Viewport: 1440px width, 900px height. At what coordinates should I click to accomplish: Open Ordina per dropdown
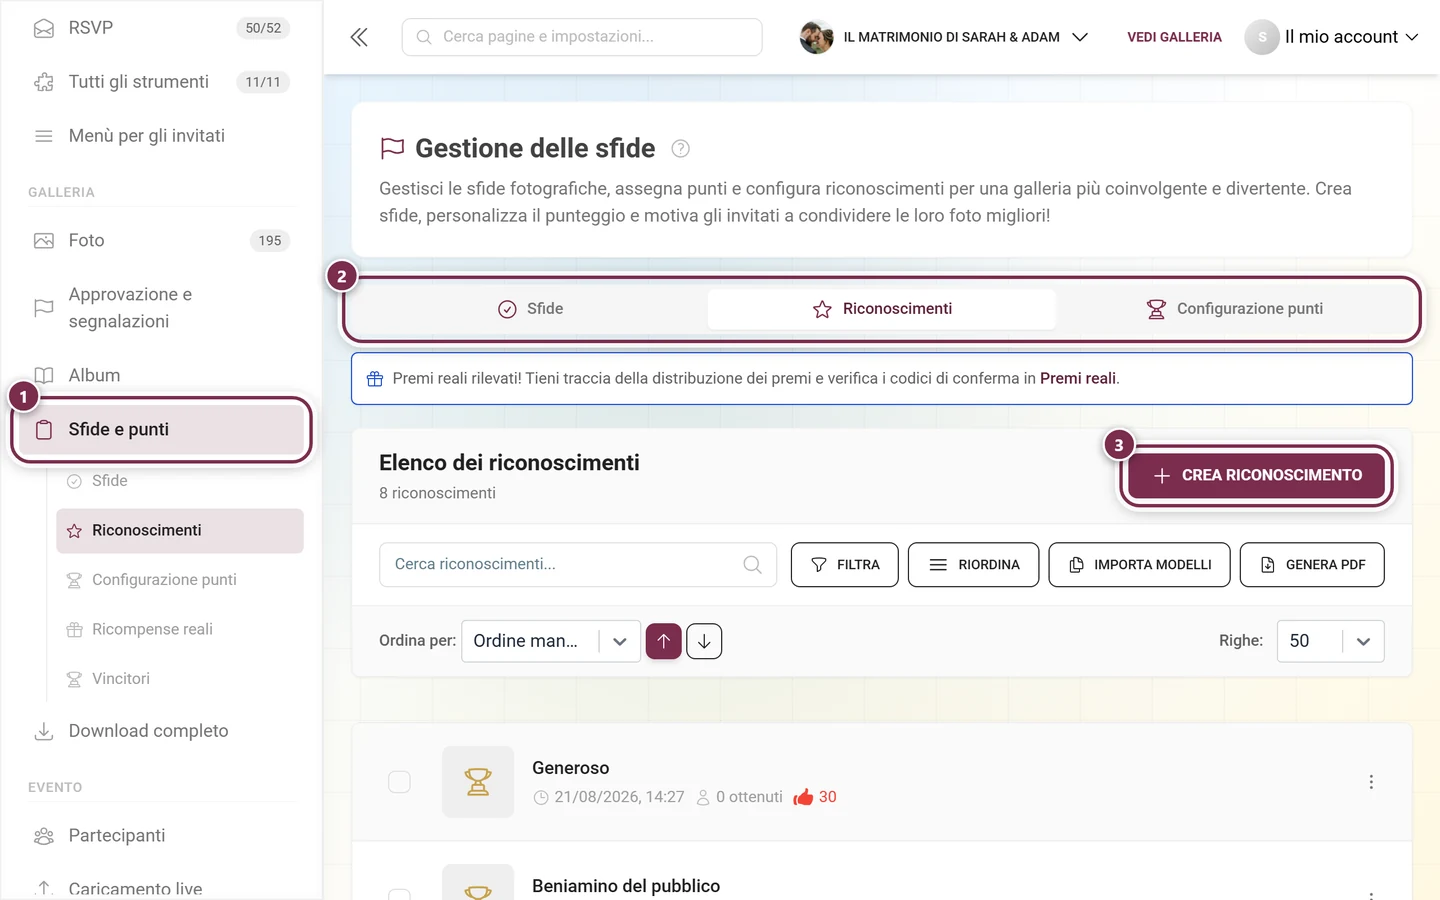pyautogui.click(x=550, y=641)
